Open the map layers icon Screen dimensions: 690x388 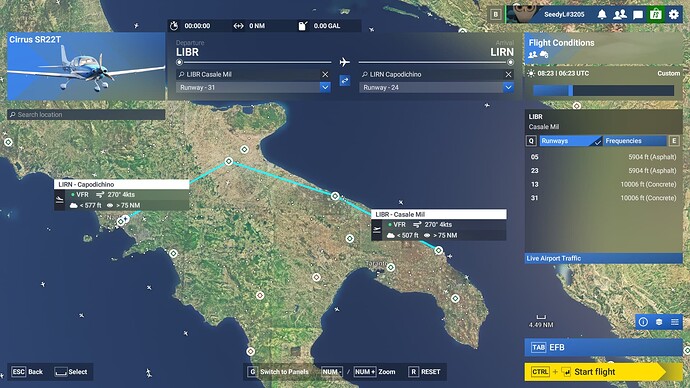click(659, 322)
